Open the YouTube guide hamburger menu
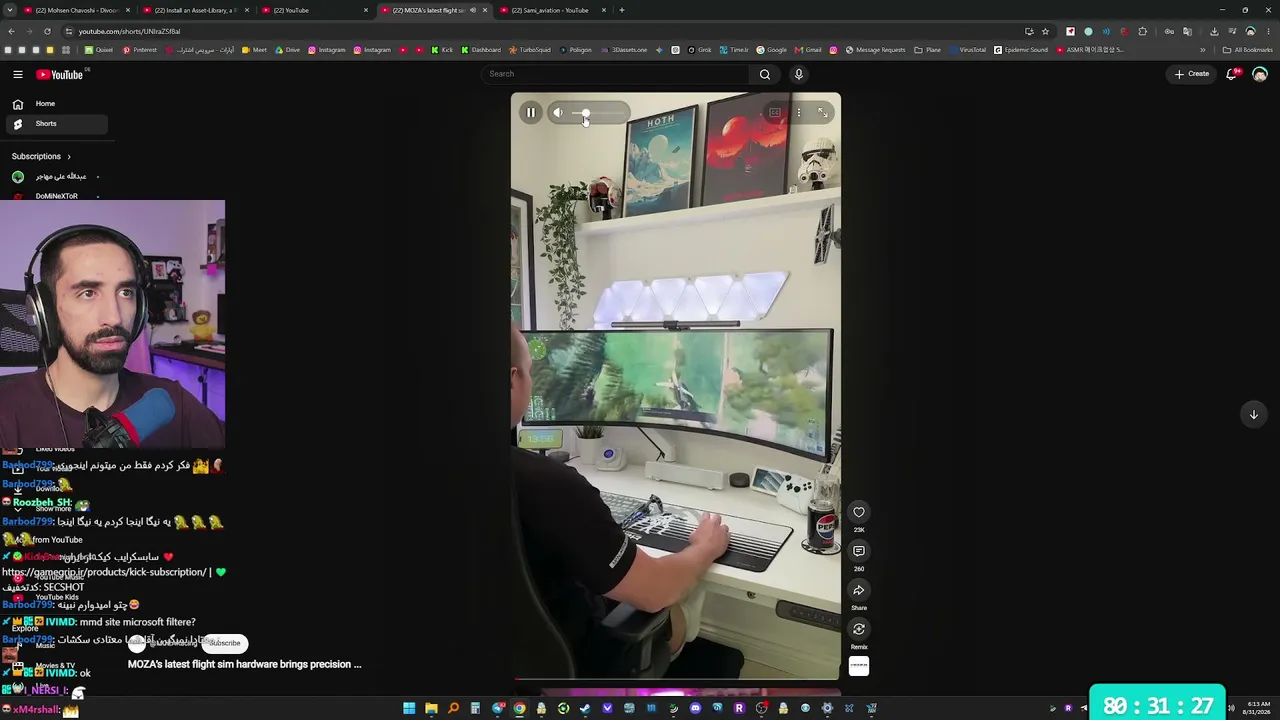Screen dimensions: 1280x720 pos(18,74)
